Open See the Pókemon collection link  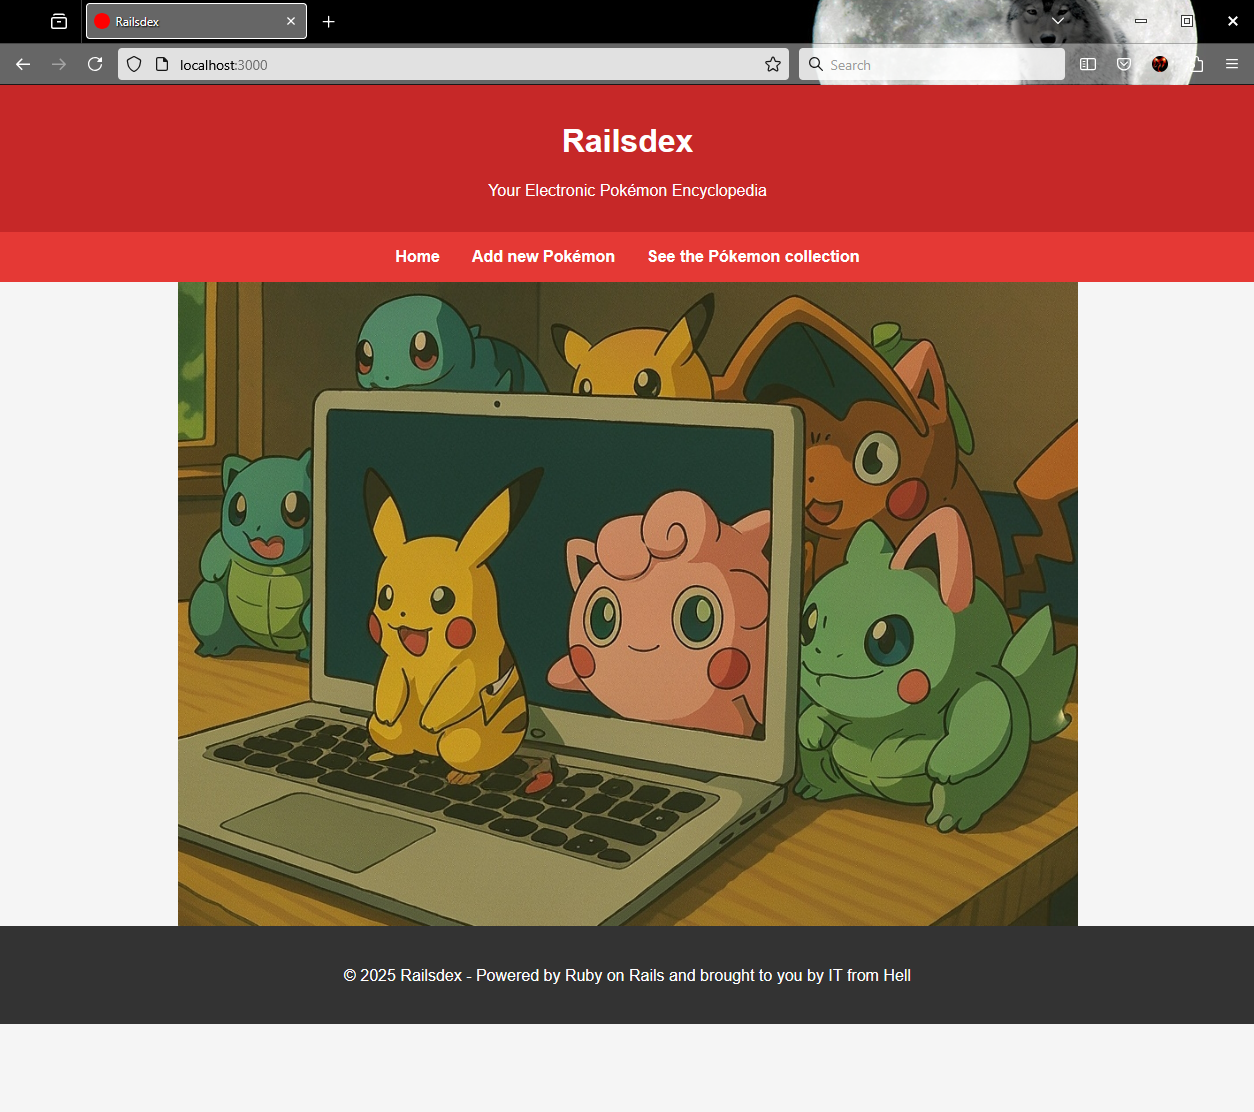click(753, 256)
